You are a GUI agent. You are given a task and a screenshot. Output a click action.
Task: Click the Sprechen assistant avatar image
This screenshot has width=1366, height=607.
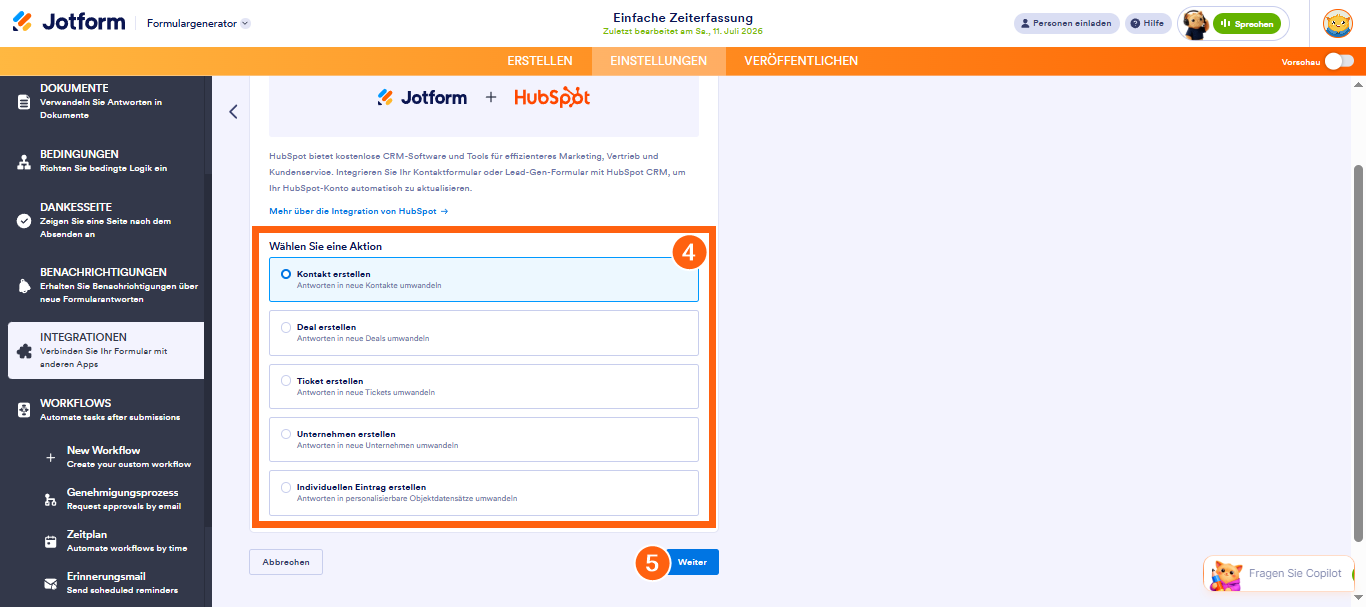click(1195, 24)
